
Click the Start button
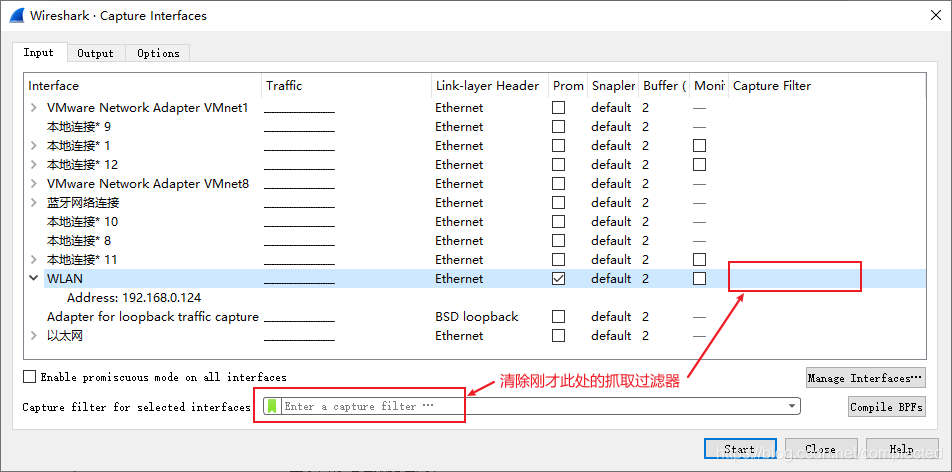(740, 450)
